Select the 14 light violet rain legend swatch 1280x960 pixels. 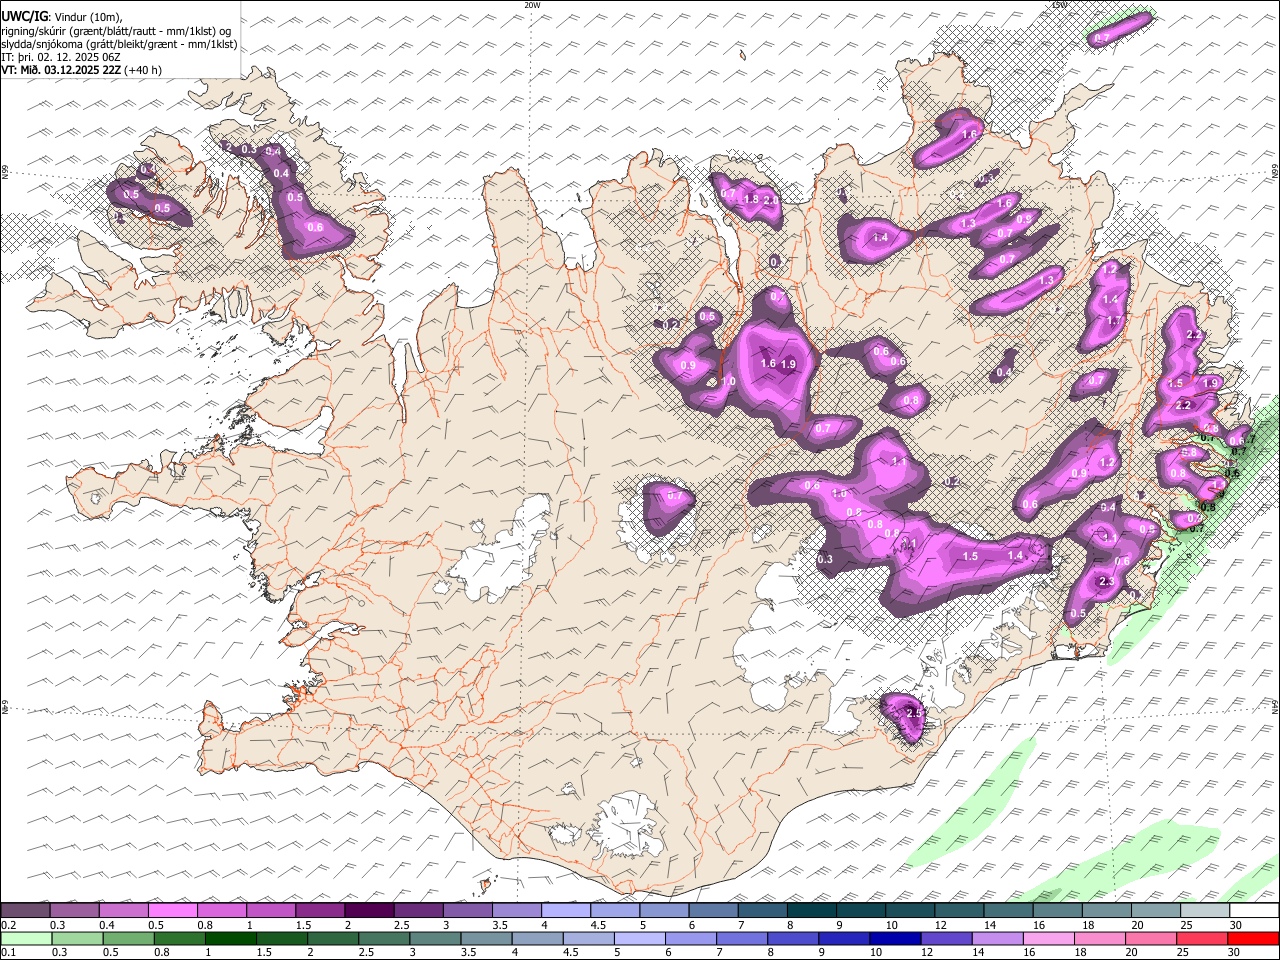click(996, 938)
